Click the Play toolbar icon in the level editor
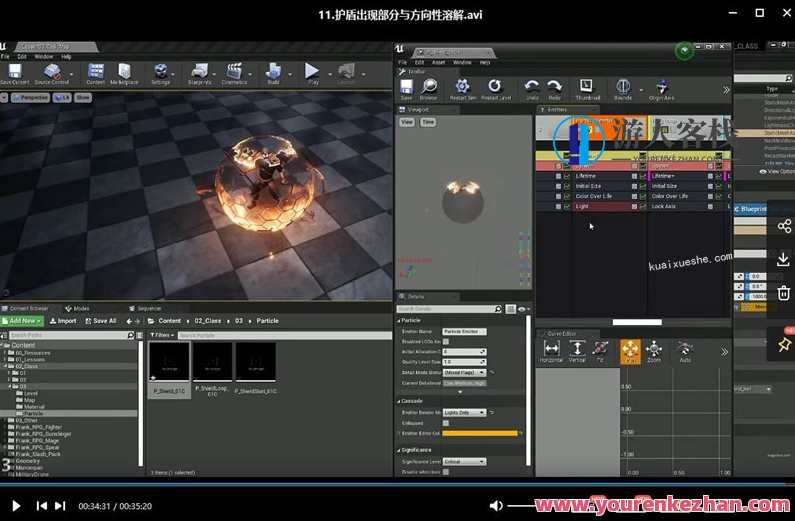Viewport: 795px width, 521px height. (312, 71)
